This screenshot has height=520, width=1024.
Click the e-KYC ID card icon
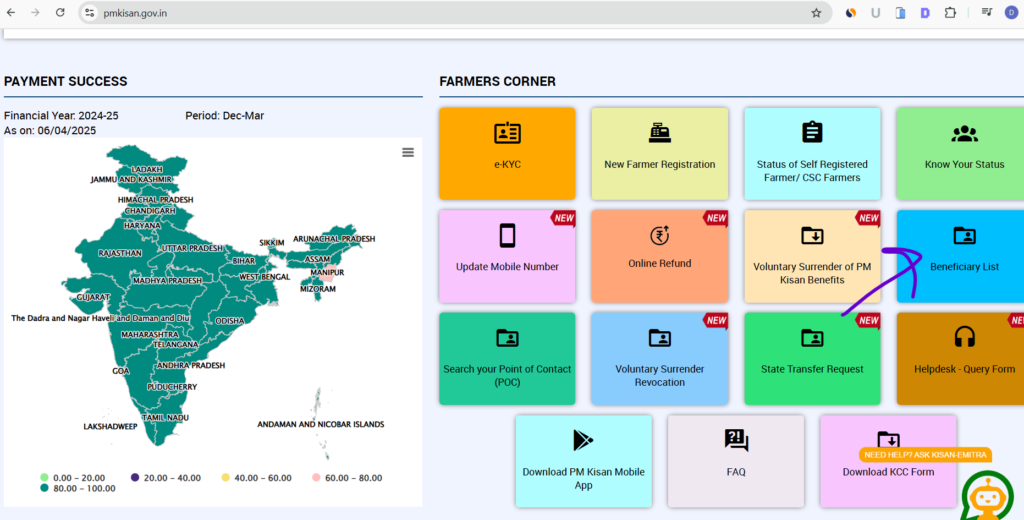click(x=507, y=133)
